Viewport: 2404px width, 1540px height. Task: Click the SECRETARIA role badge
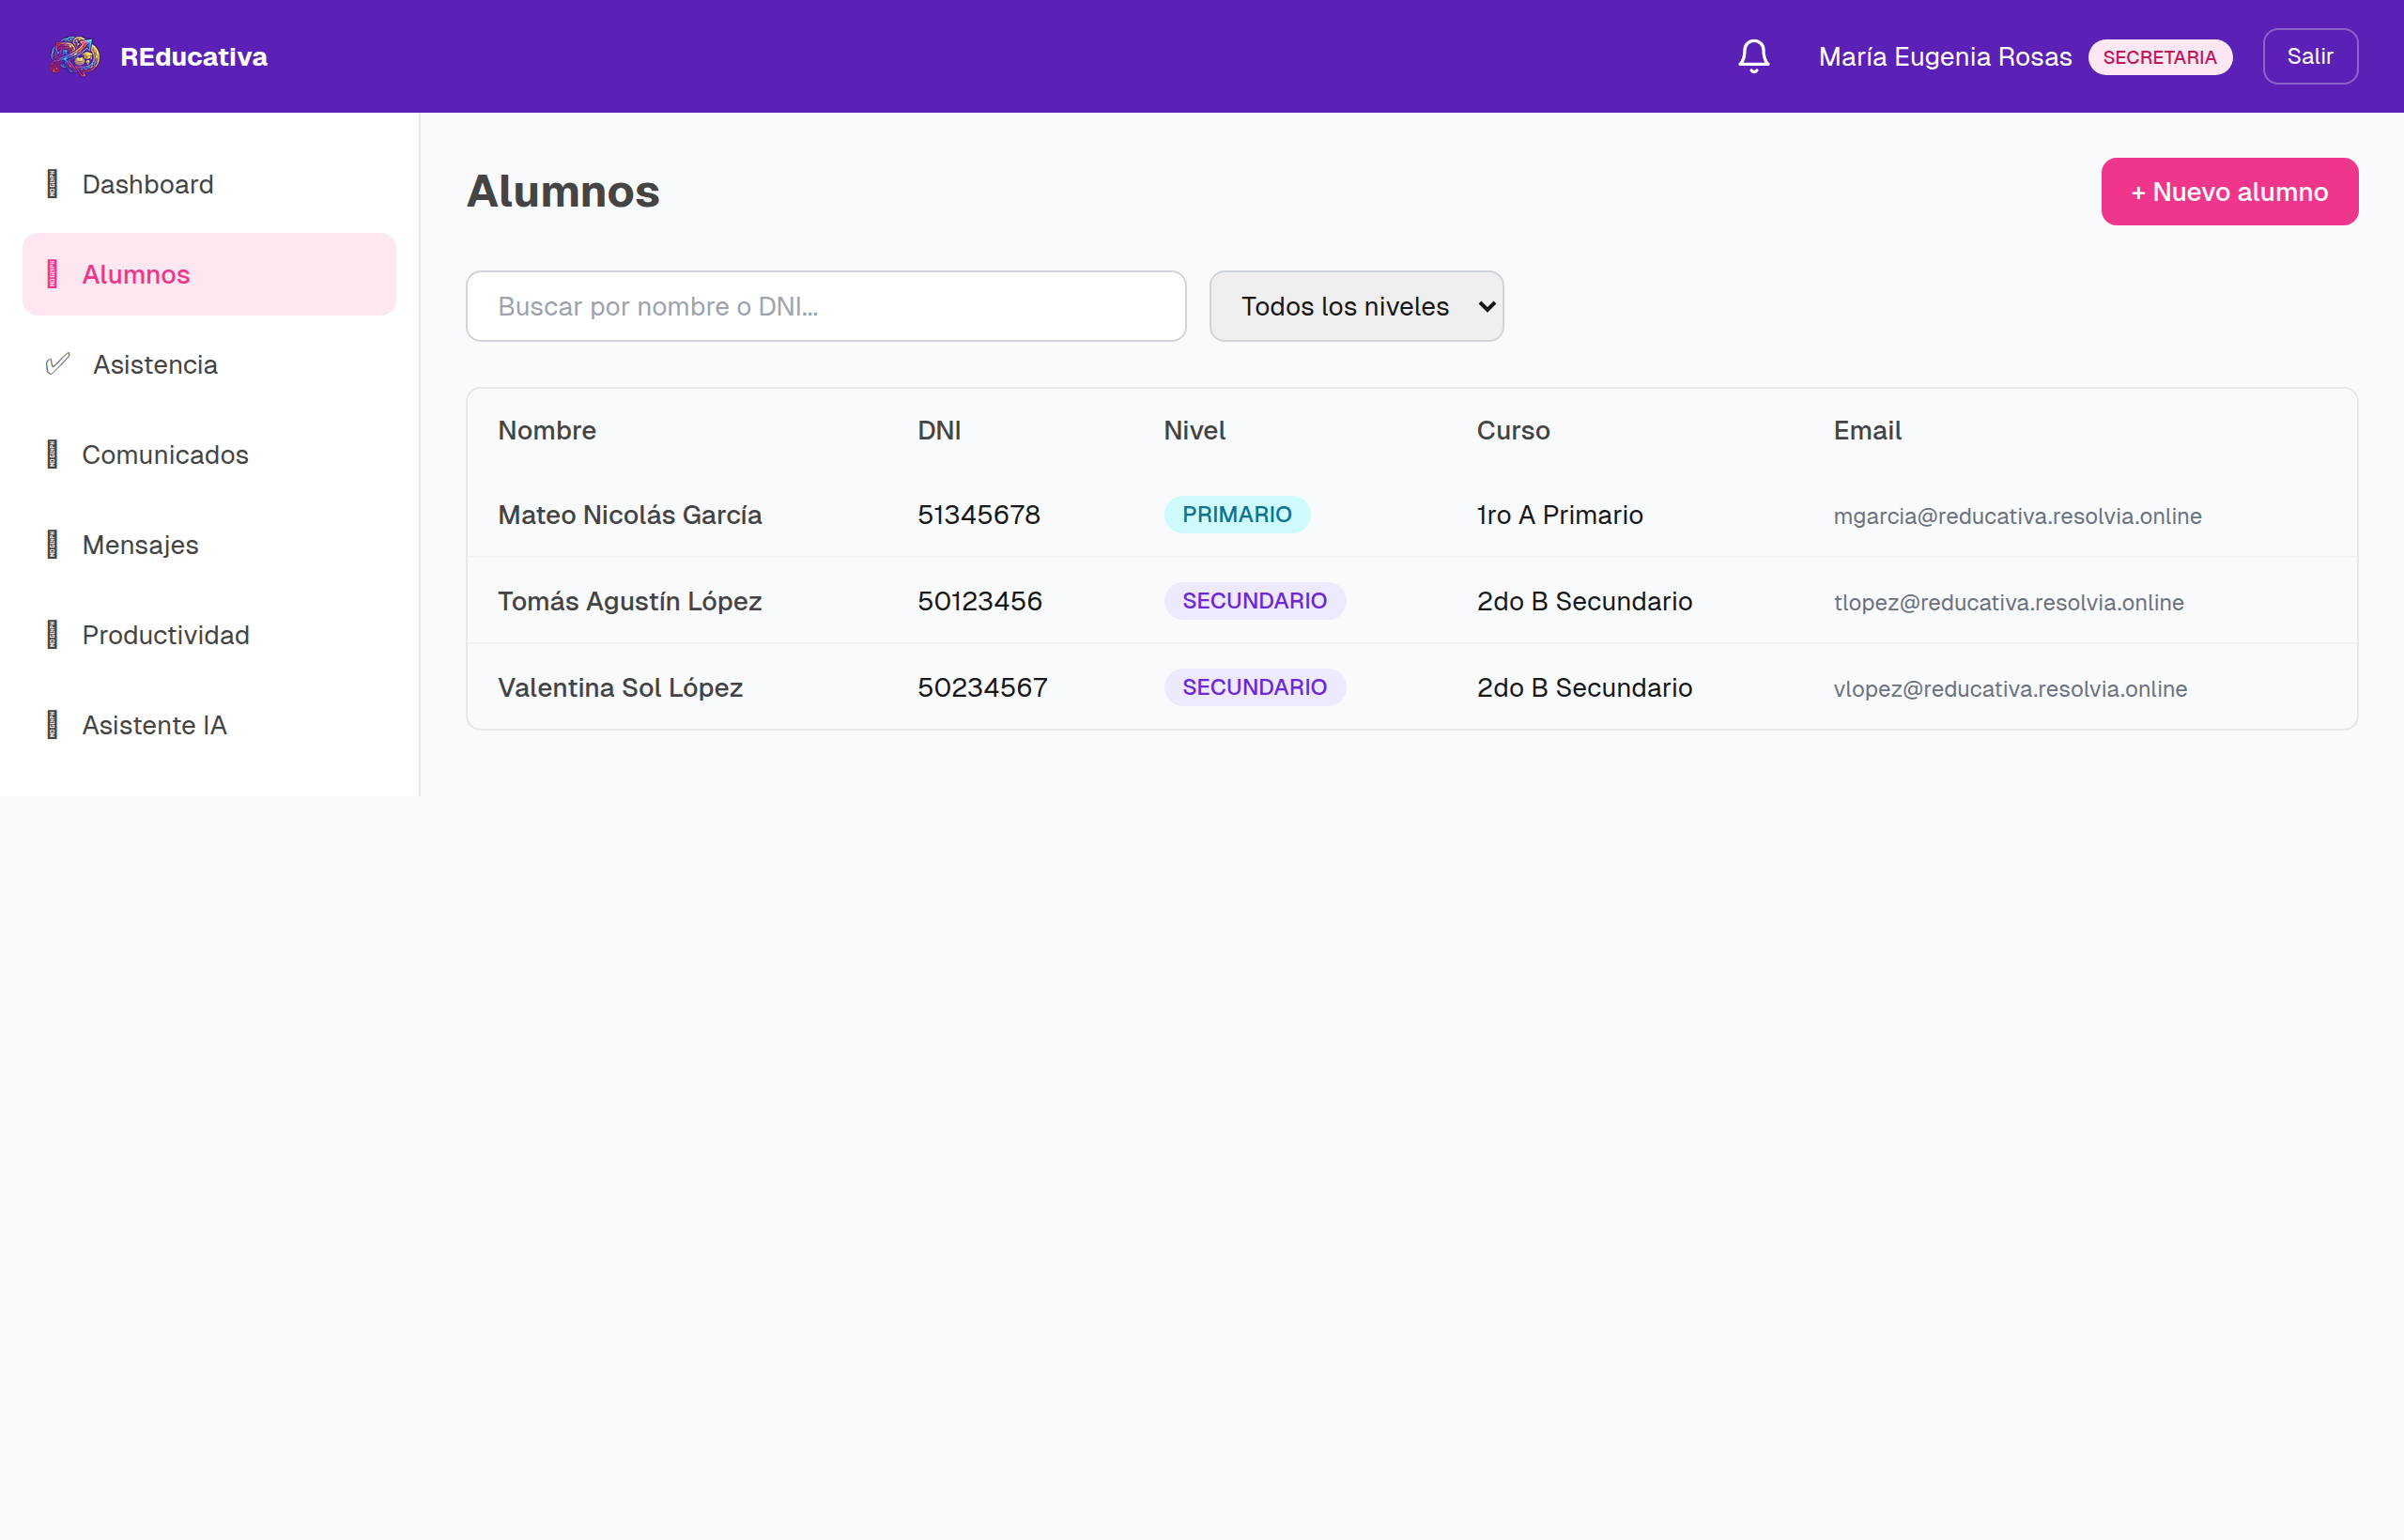(x=2159, y=57)
